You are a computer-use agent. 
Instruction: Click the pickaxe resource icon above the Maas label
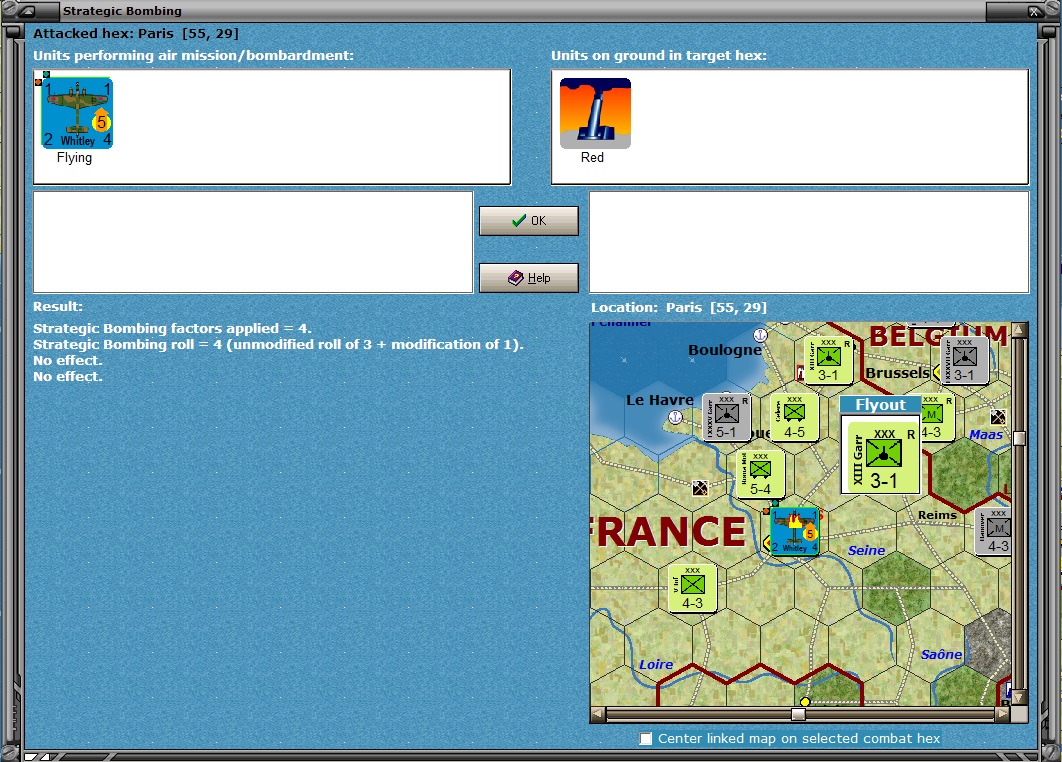click(998, 417)
